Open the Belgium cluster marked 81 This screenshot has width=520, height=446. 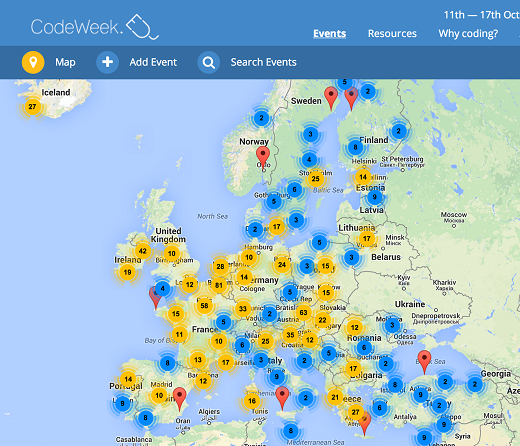[x=219, y=285]
